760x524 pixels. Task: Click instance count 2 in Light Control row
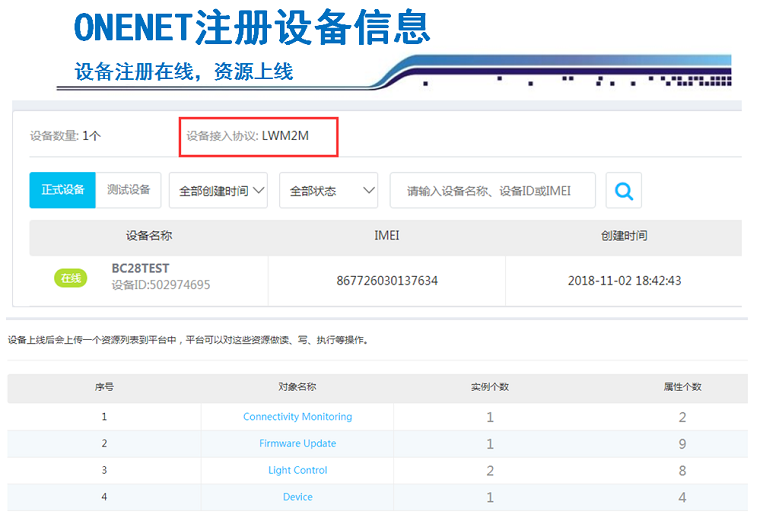(490, 471)
